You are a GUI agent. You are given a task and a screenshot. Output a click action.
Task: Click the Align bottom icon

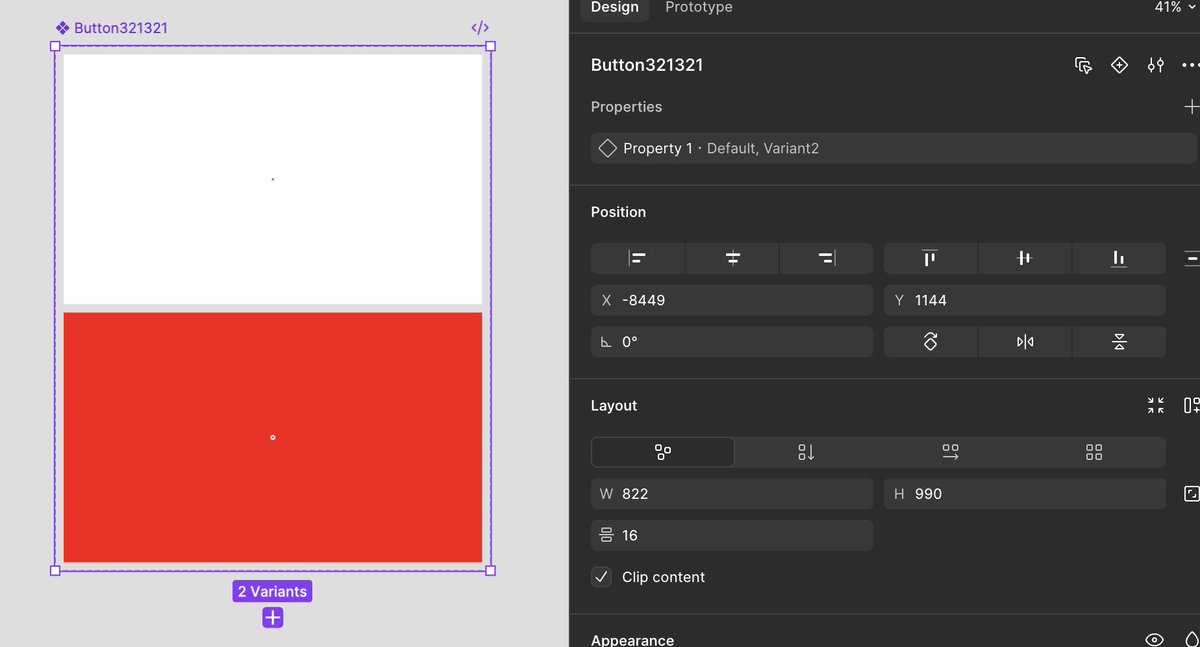tap(1118, 258)
